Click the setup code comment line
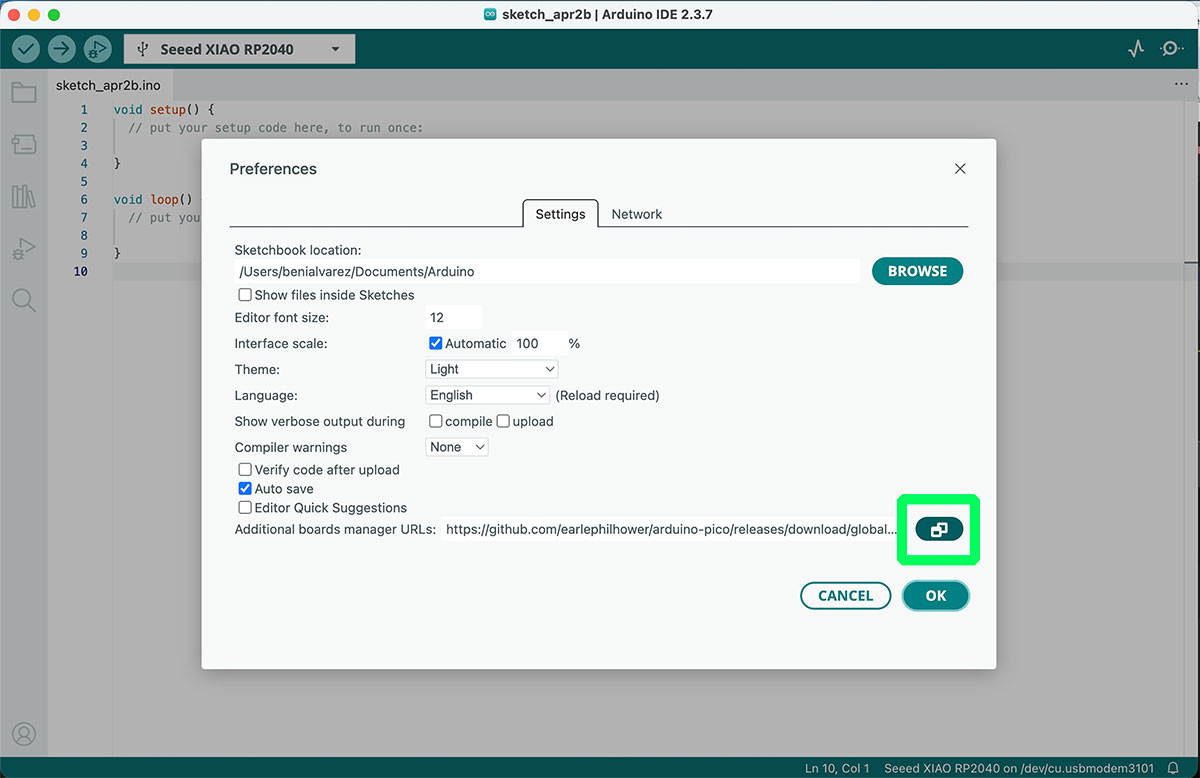The image size is (1200, 778). 276,127
